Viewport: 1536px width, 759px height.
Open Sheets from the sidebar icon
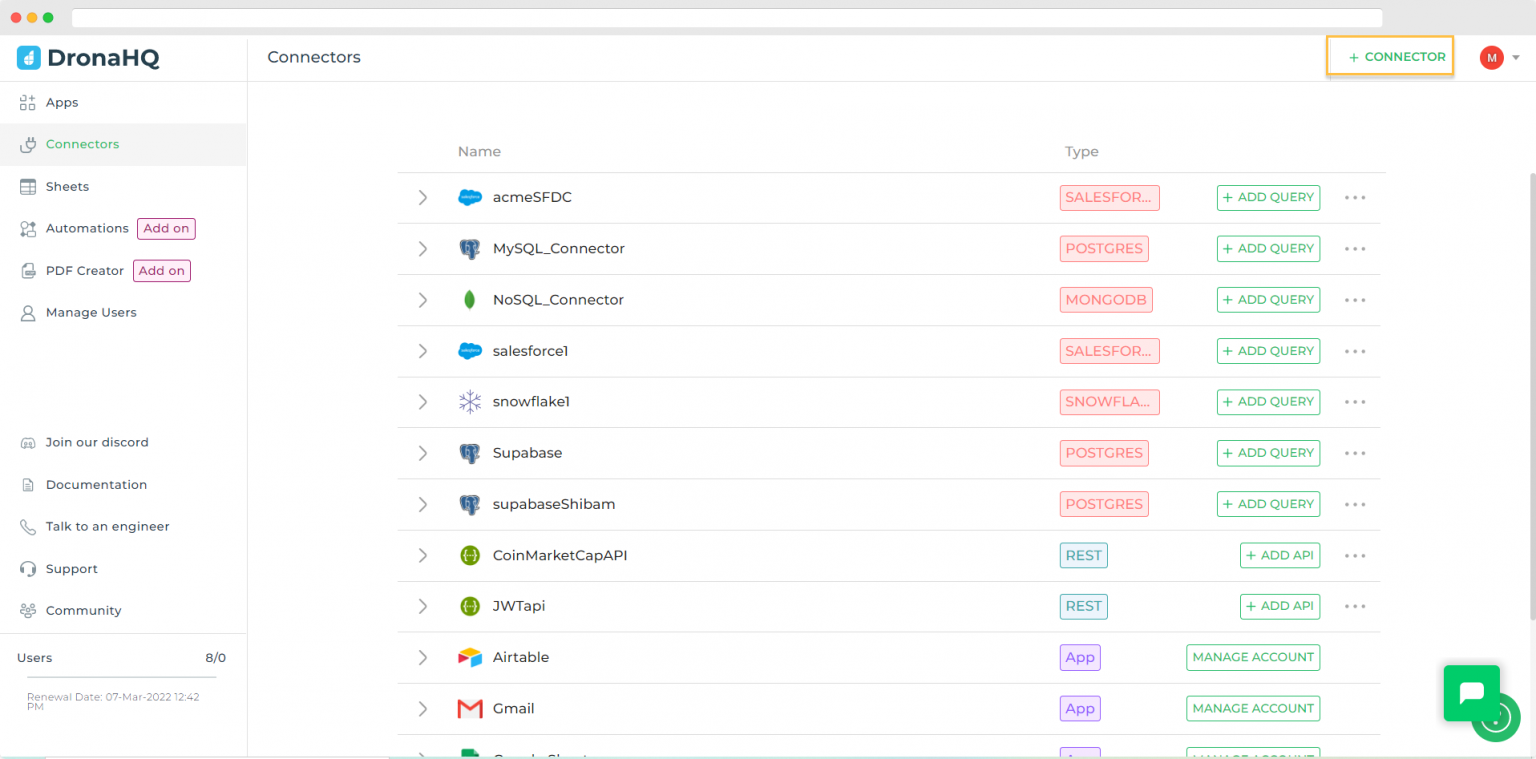24,186
